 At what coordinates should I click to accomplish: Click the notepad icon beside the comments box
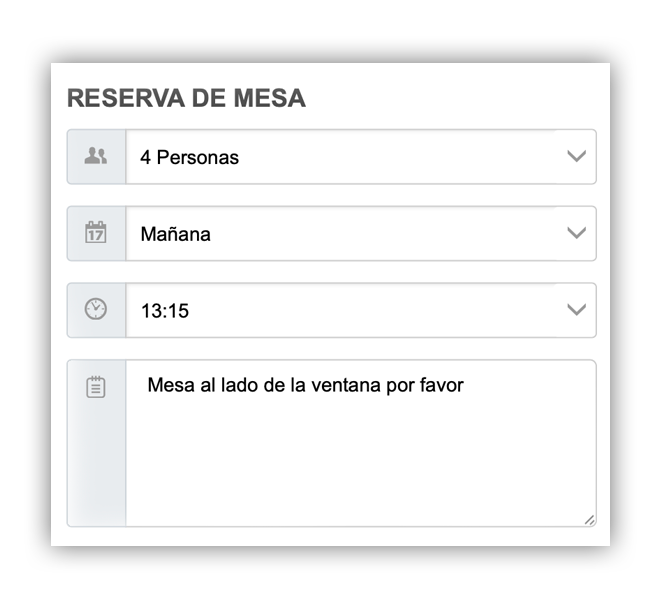(96, 387)
